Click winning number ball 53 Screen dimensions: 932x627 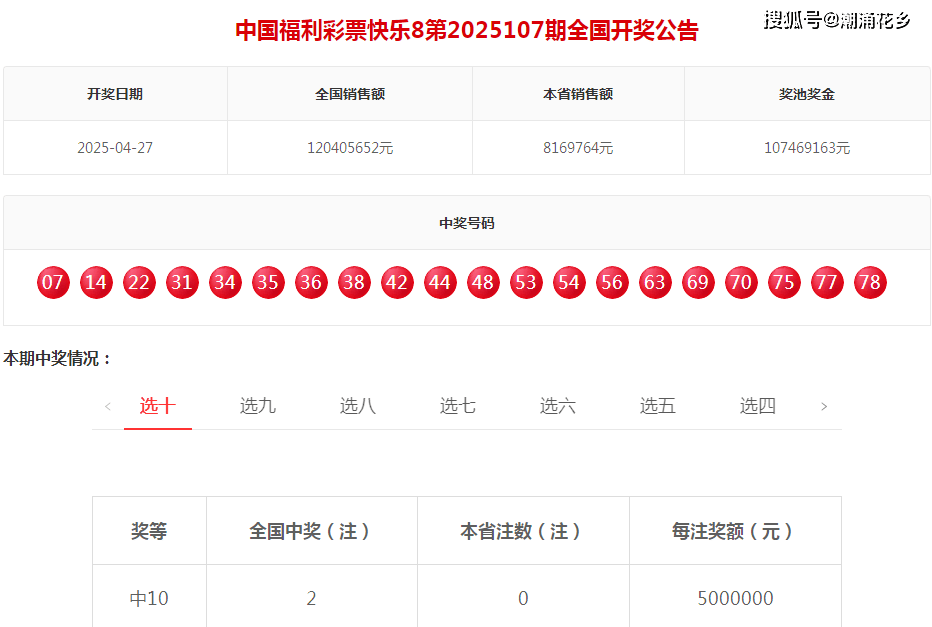tap(526, 282)
